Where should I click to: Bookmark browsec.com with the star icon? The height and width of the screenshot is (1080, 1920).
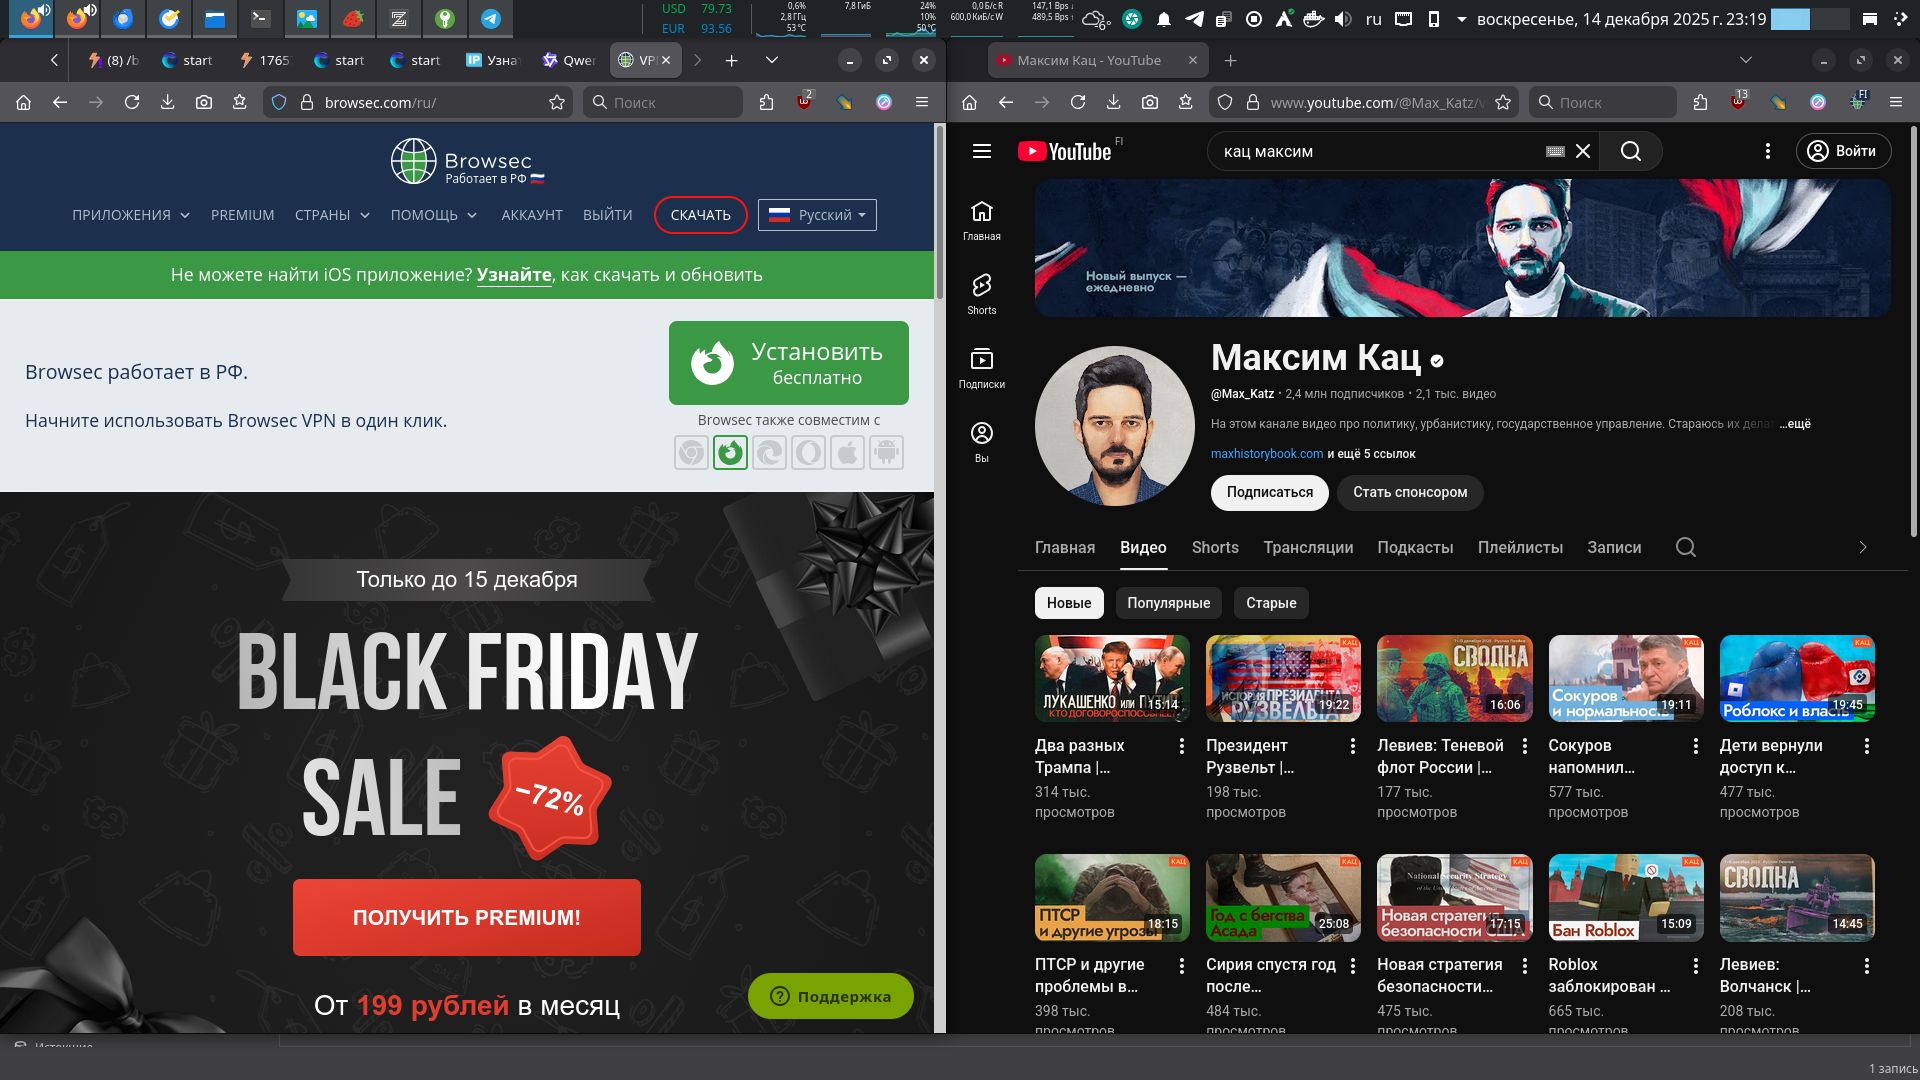pos(557,102)
